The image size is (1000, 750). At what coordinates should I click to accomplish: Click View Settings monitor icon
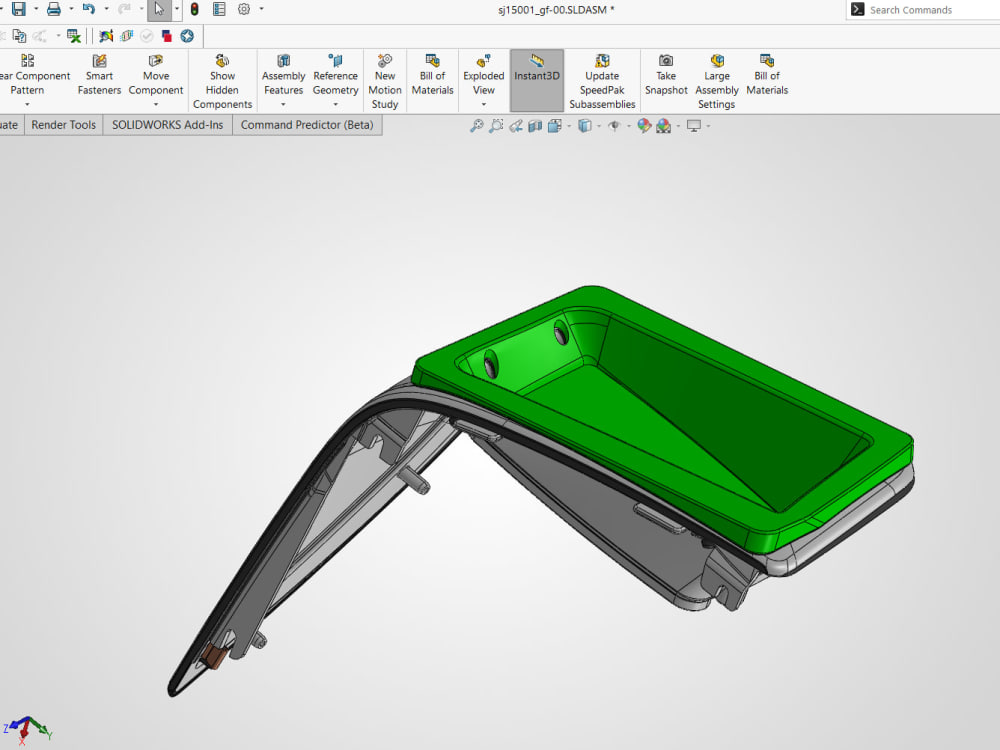694,126
